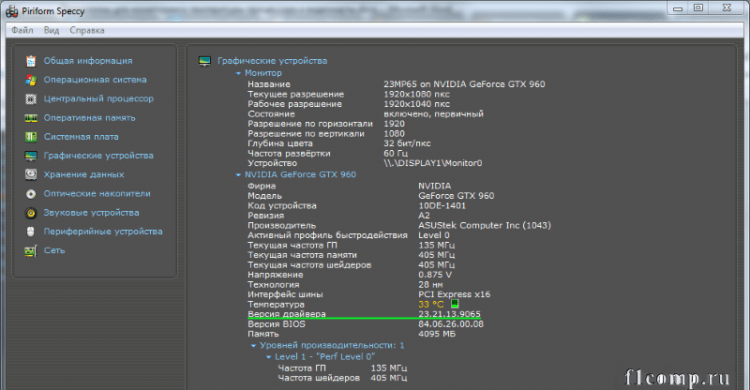This screenshot has height=390, width=750.
Task: Collapse the NVIDIA GeForce GTX 960 section
Action: tap(238, 175)
